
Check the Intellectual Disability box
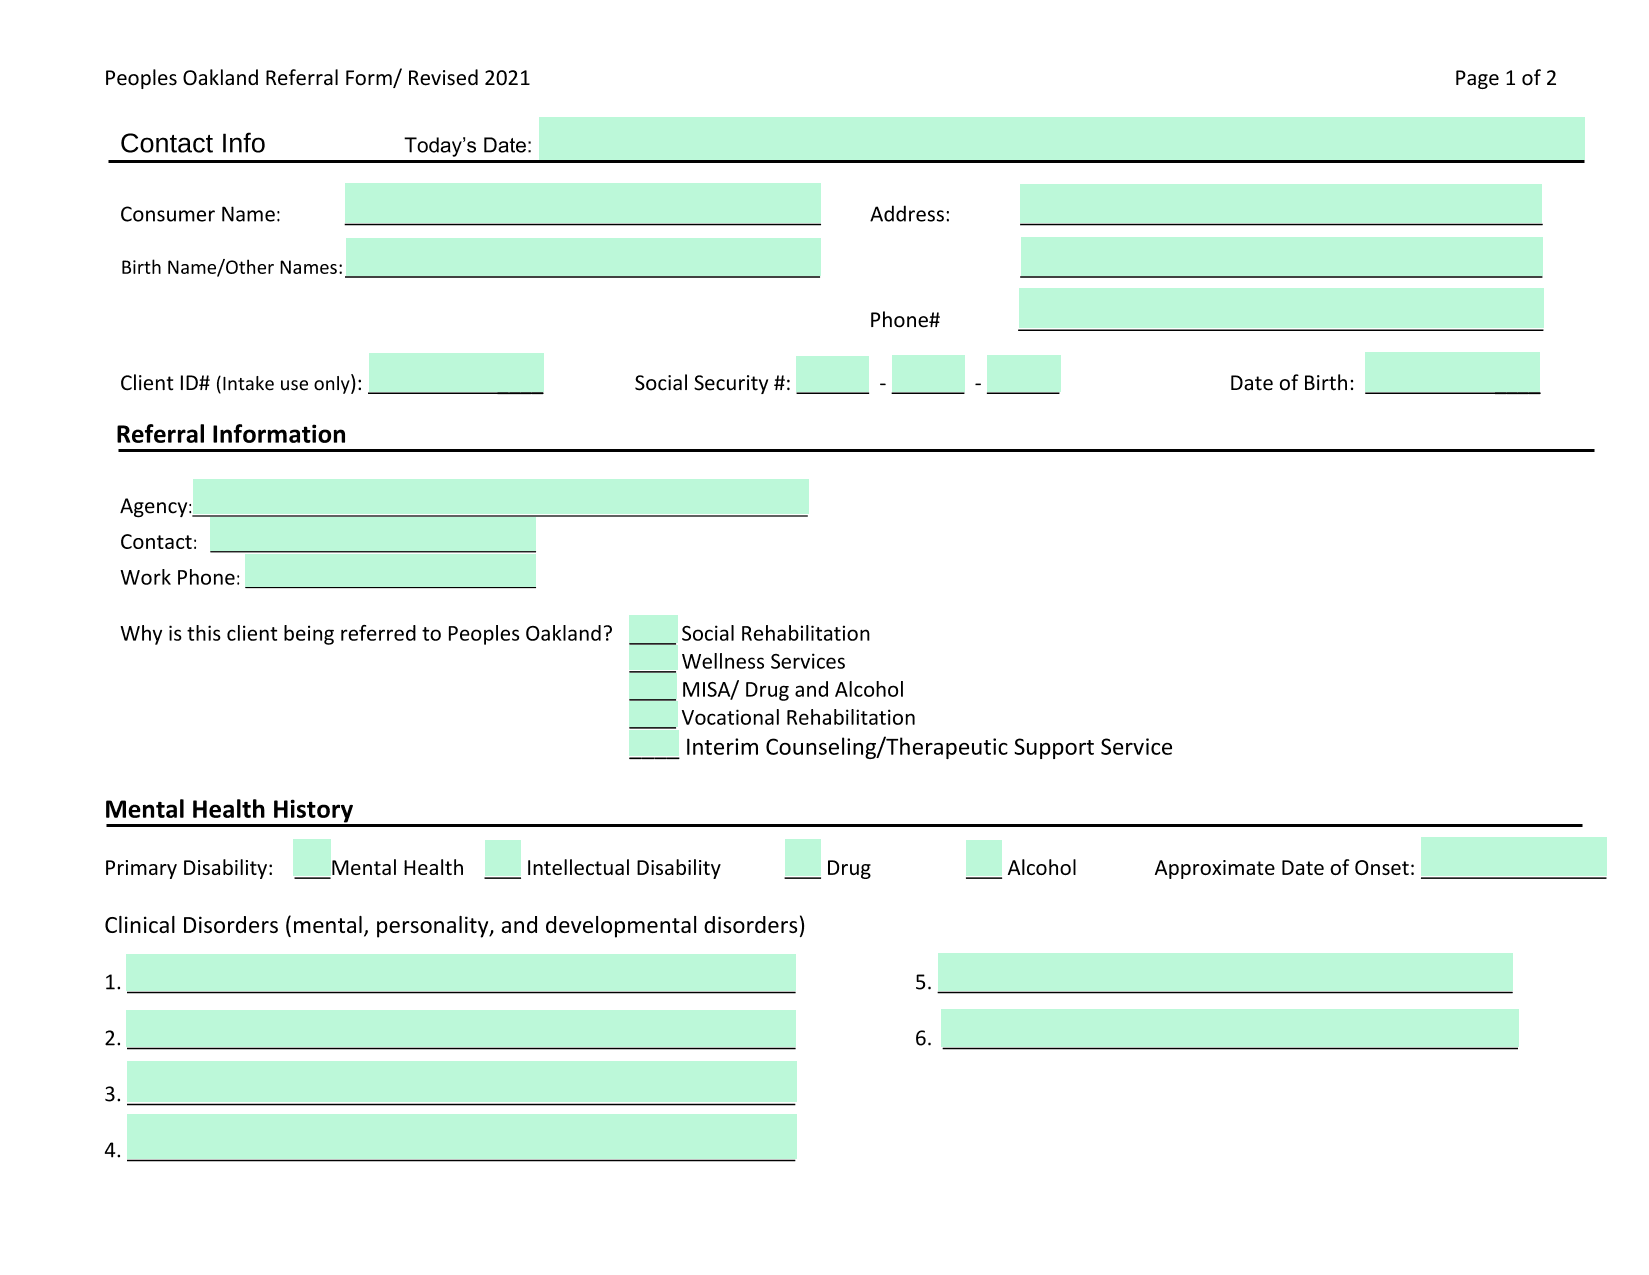coord(503,859)
